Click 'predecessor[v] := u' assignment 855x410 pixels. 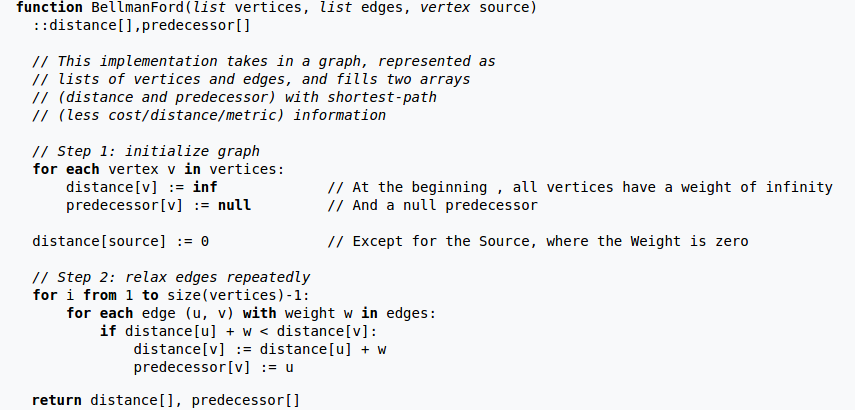coord(213,367)
